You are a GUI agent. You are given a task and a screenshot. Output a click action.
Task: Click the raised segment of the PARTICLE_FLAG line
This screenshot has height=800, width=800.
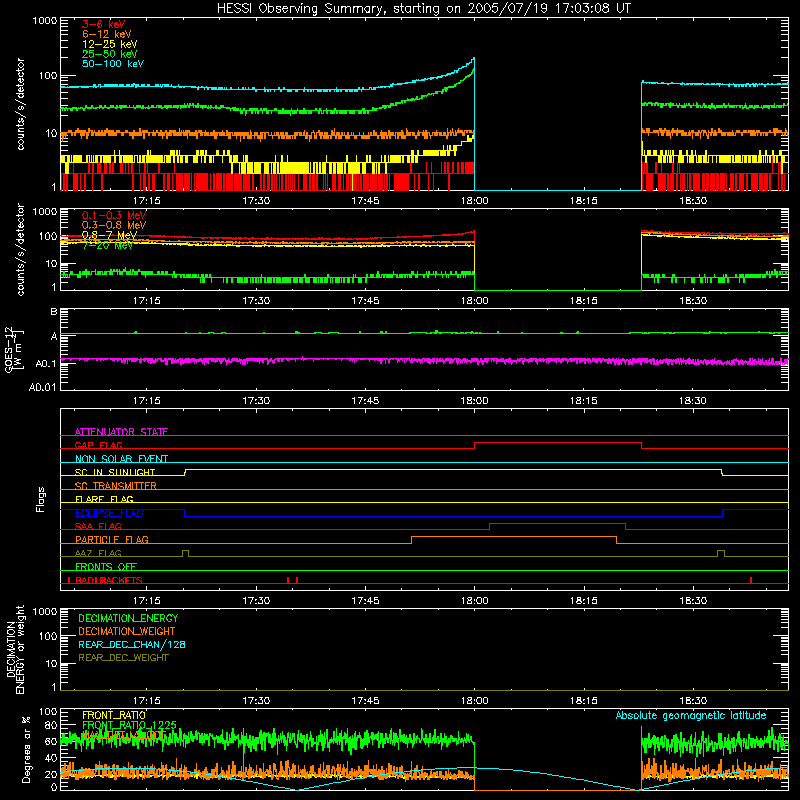point(514,537)
